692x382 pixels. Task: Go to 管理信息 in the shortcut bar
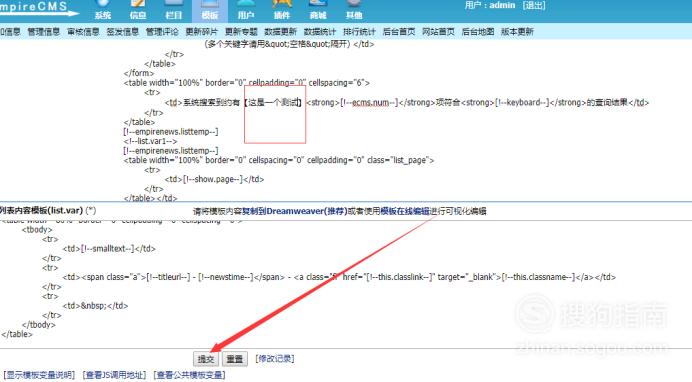tap(44, 32)
